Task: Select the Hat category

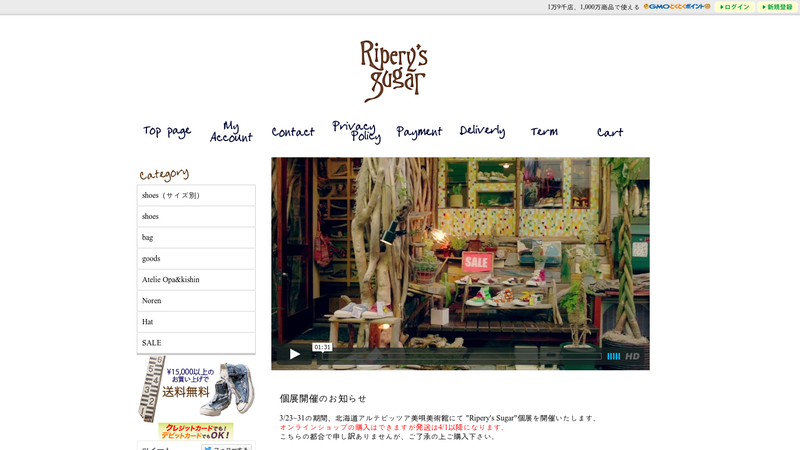Action: click(196, 322)
